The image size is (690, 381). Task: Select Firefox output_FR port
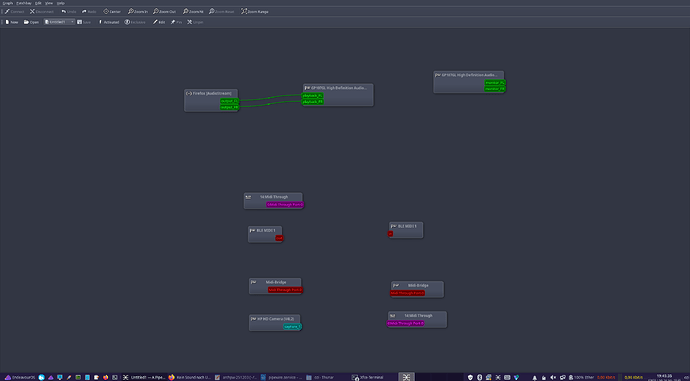point(229,107)
